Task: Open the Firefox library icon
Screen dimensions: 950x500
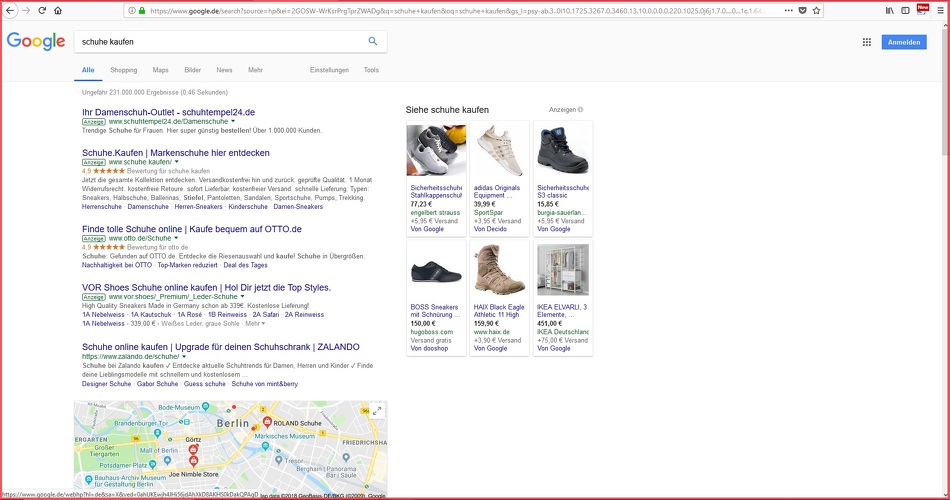Action: click(x=889, y=10)
